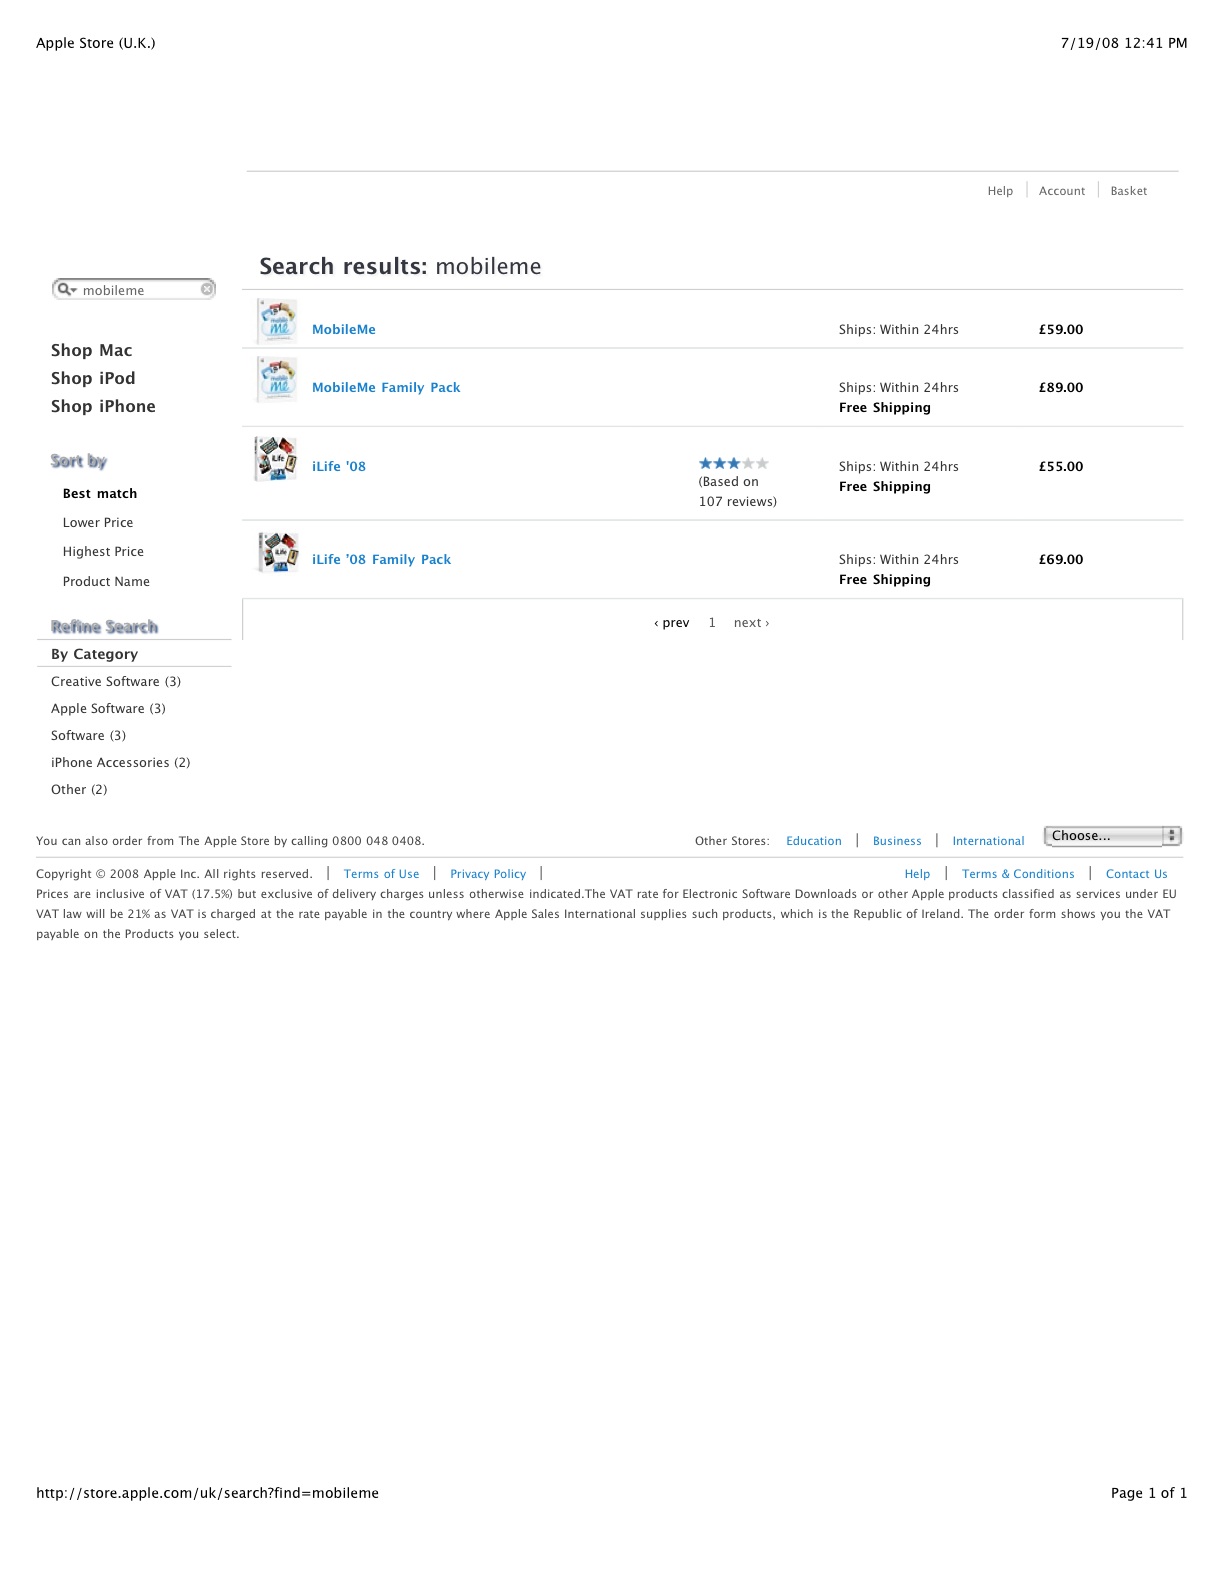Filter by Other (2) category
Image resolution: width=1224 pixels, height=1584 pixels.
(79, 790)
